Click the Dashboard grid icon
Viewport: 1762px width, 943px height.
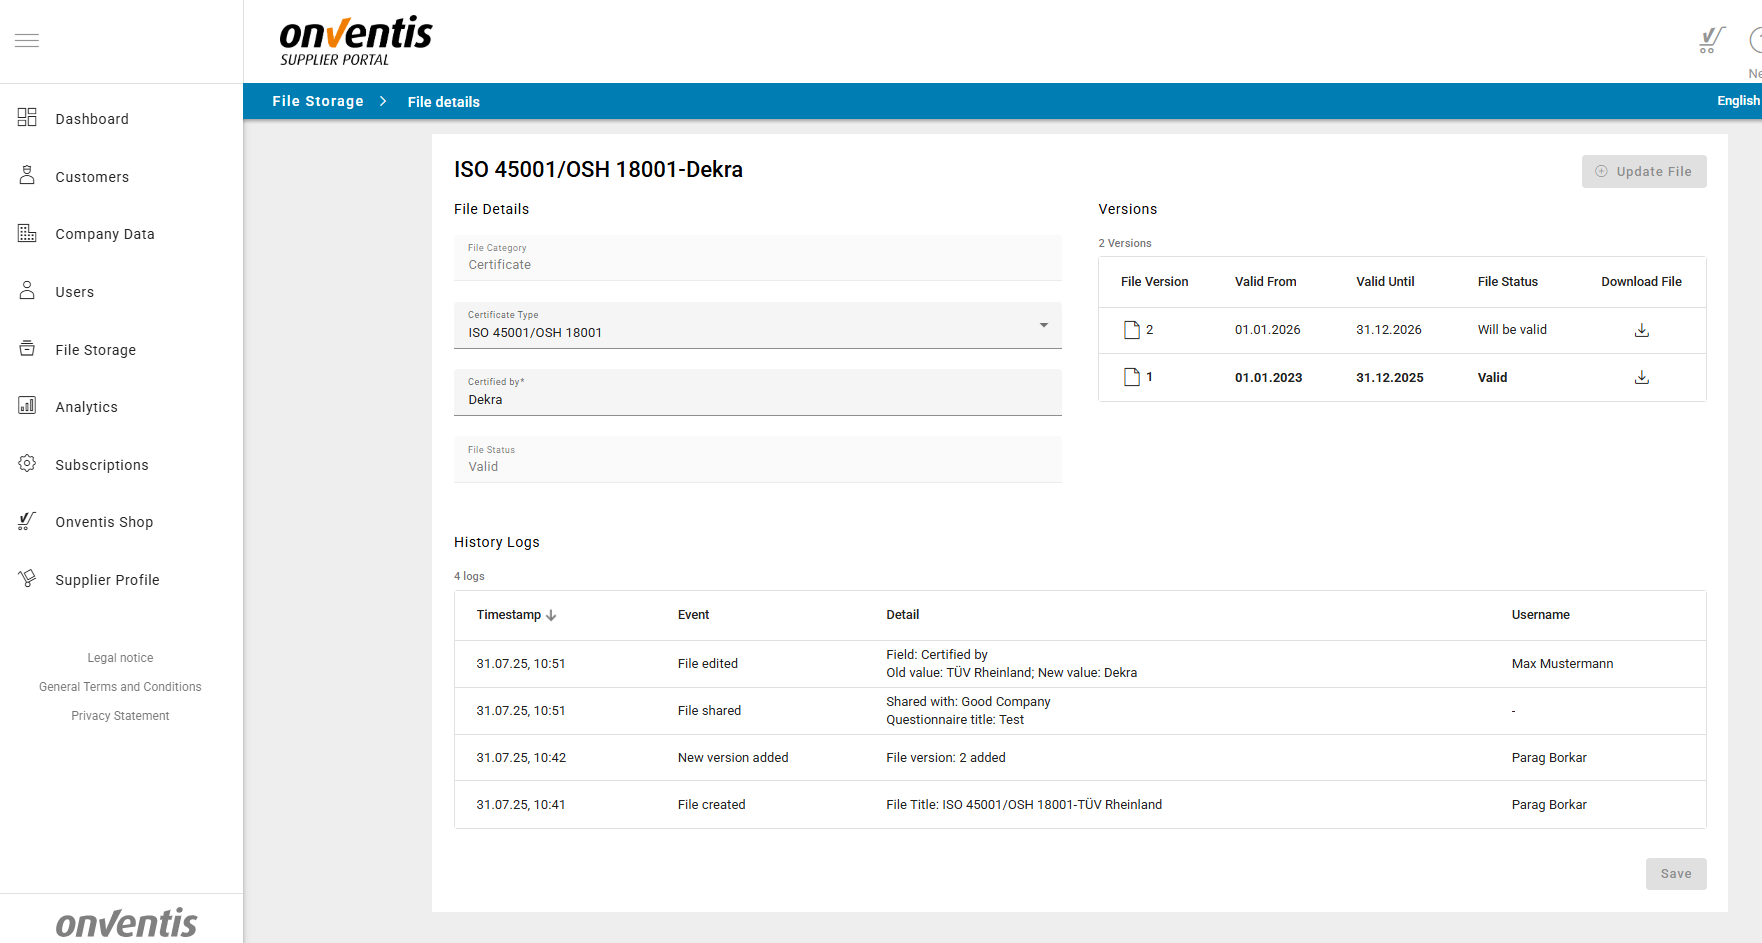tap(27, 118)
